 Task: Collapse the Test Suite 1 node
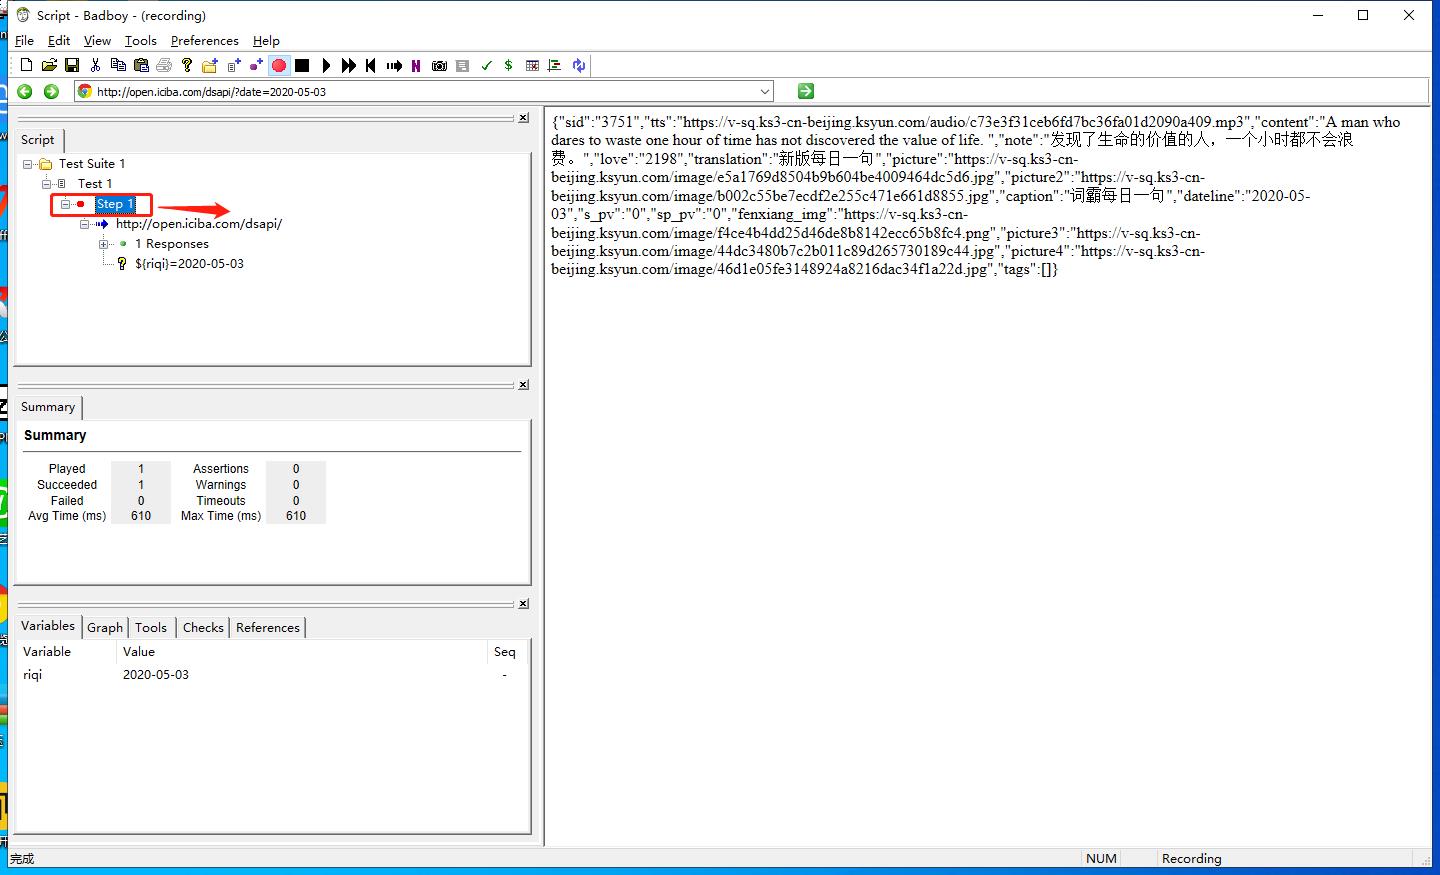[x=28, y=164]
